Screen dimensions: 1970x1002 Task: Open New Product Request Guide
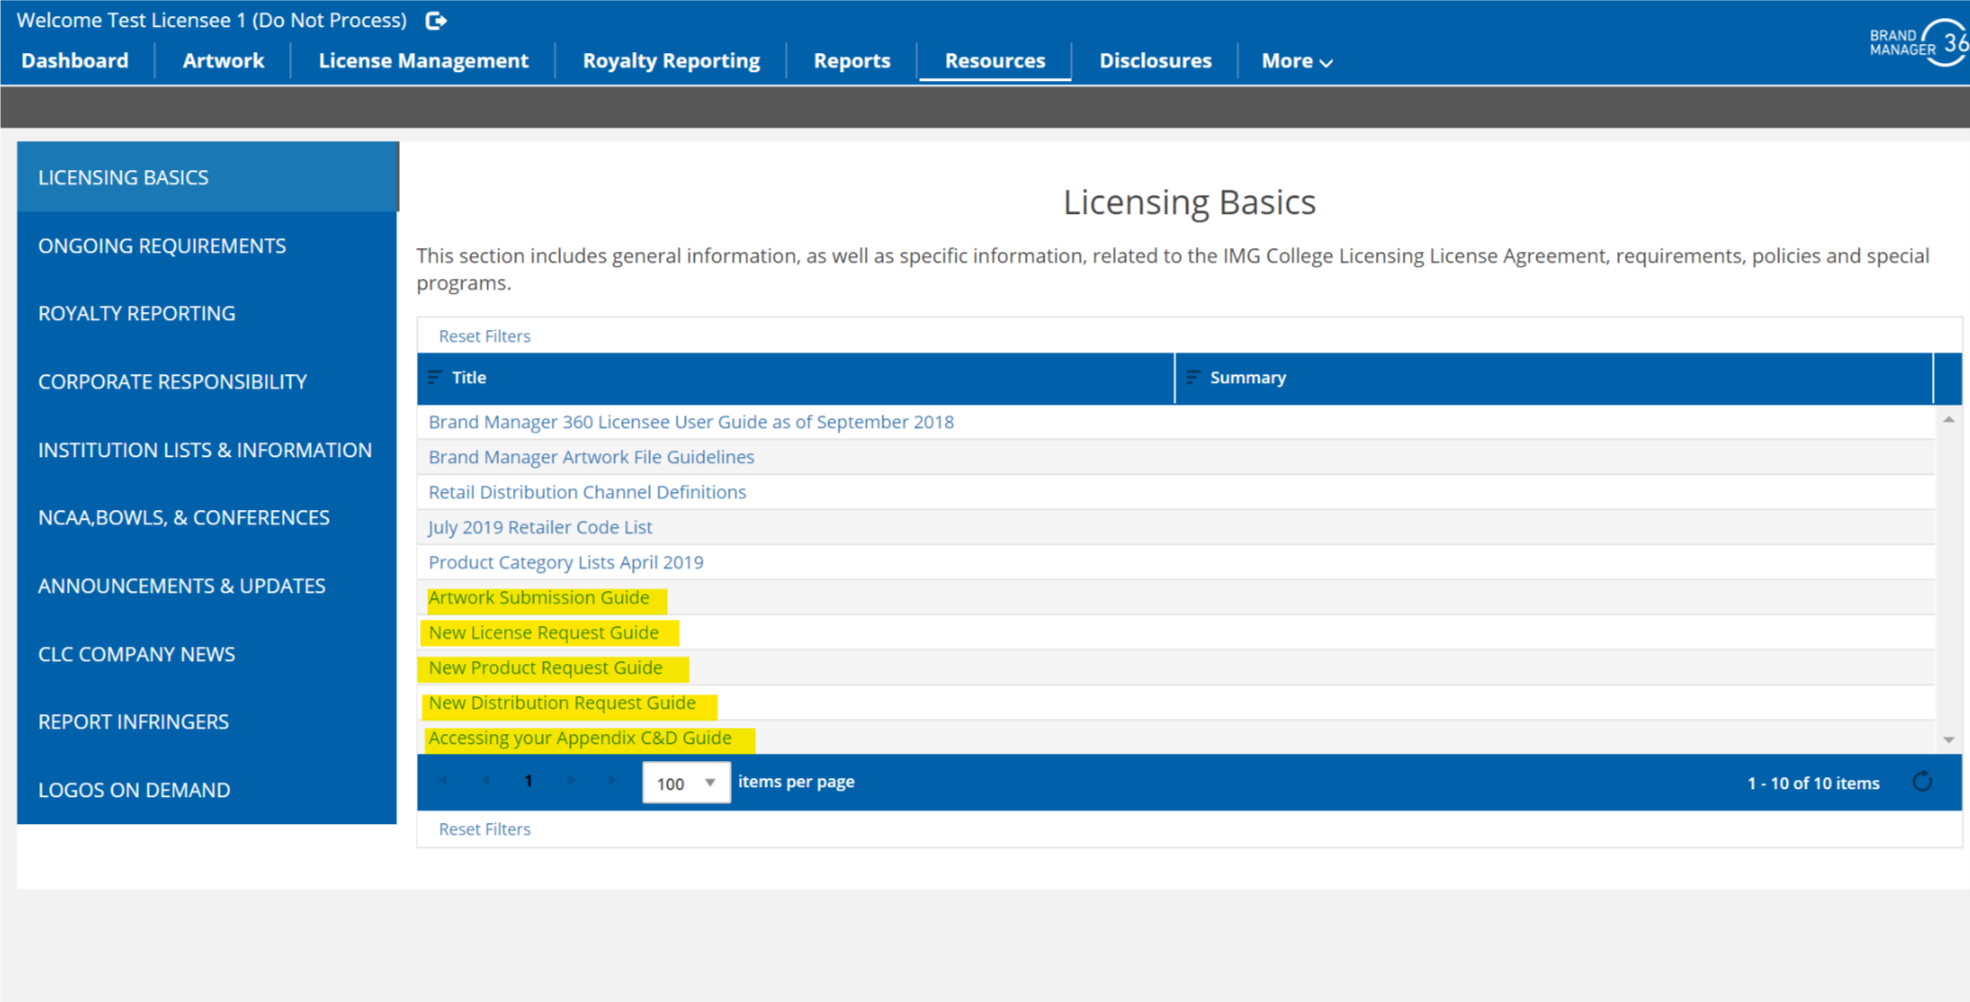click(x=545, y=667)
